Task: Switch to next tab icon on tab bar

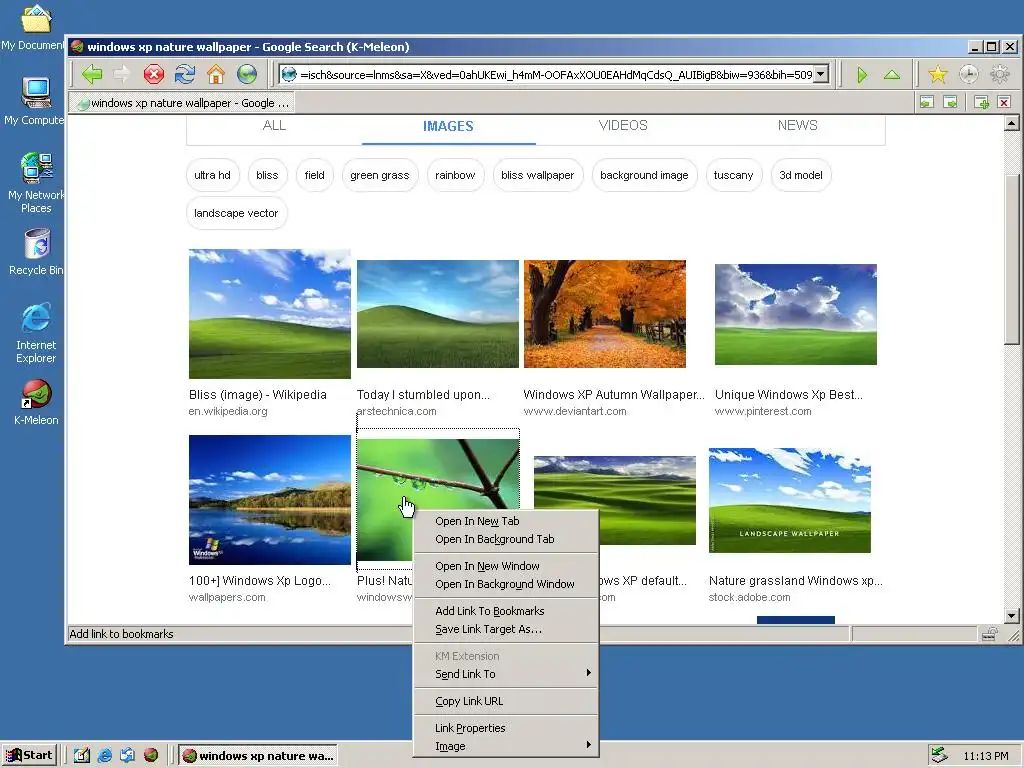Action: 950,102
